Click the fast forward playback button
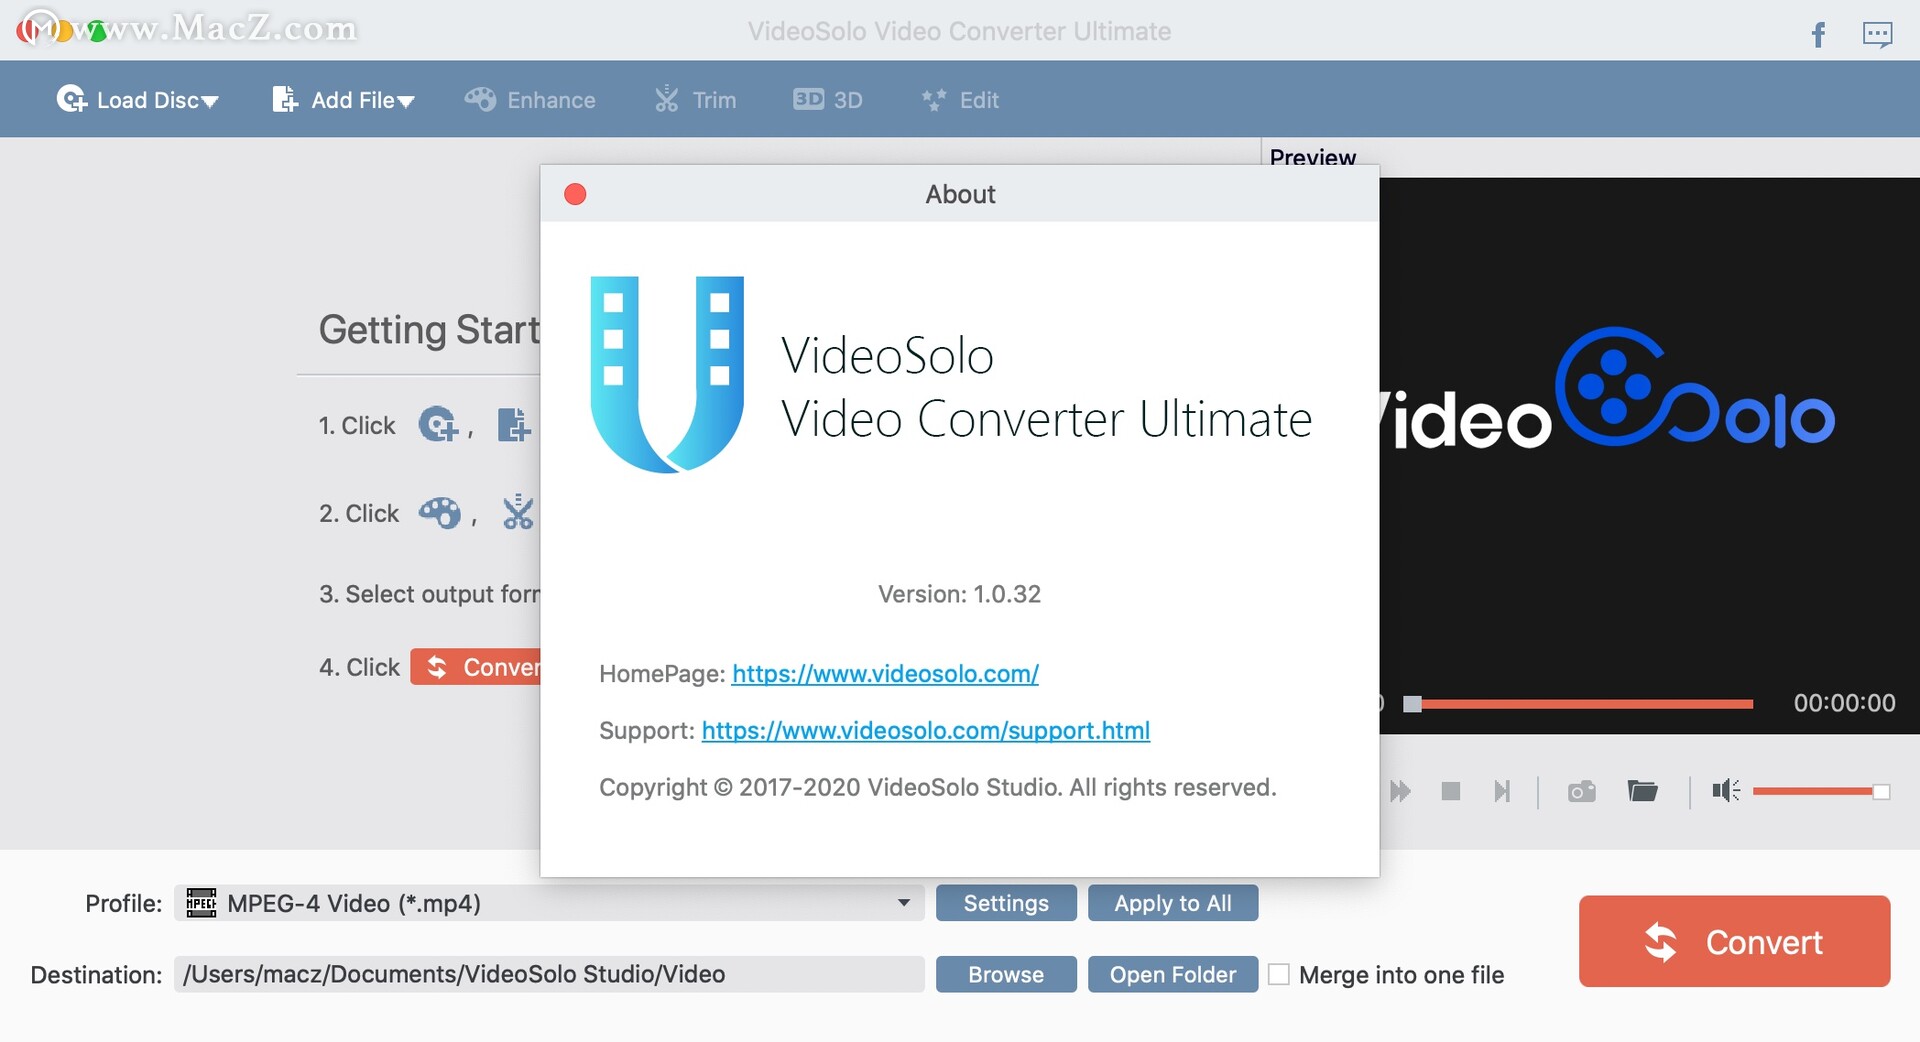 (x=1400, y=792)
